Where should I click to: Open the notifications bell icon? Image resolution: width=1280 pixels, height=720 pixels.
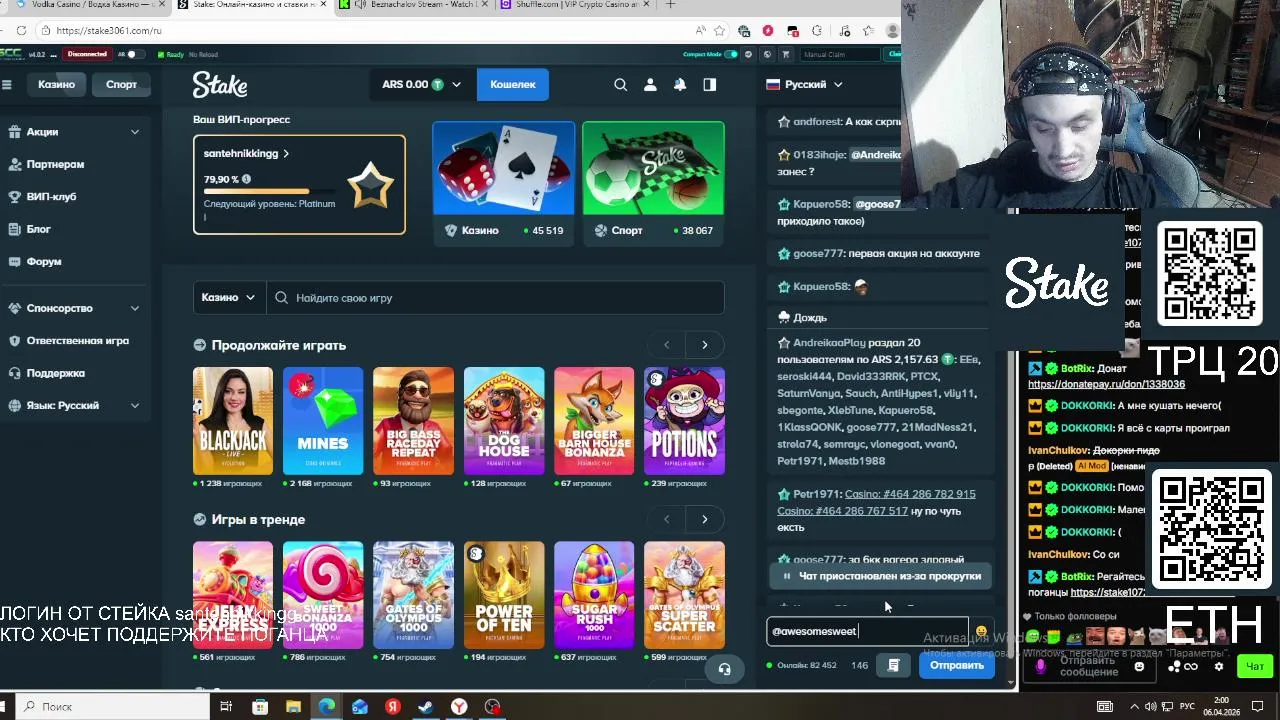(680, 85)
